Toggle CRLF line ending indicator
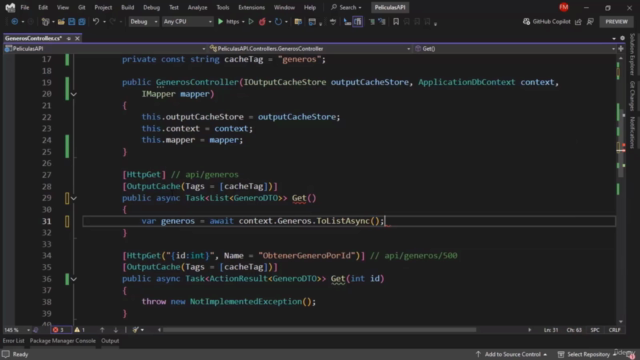Viewport: 640px width, 360px height. pos(614,330)
